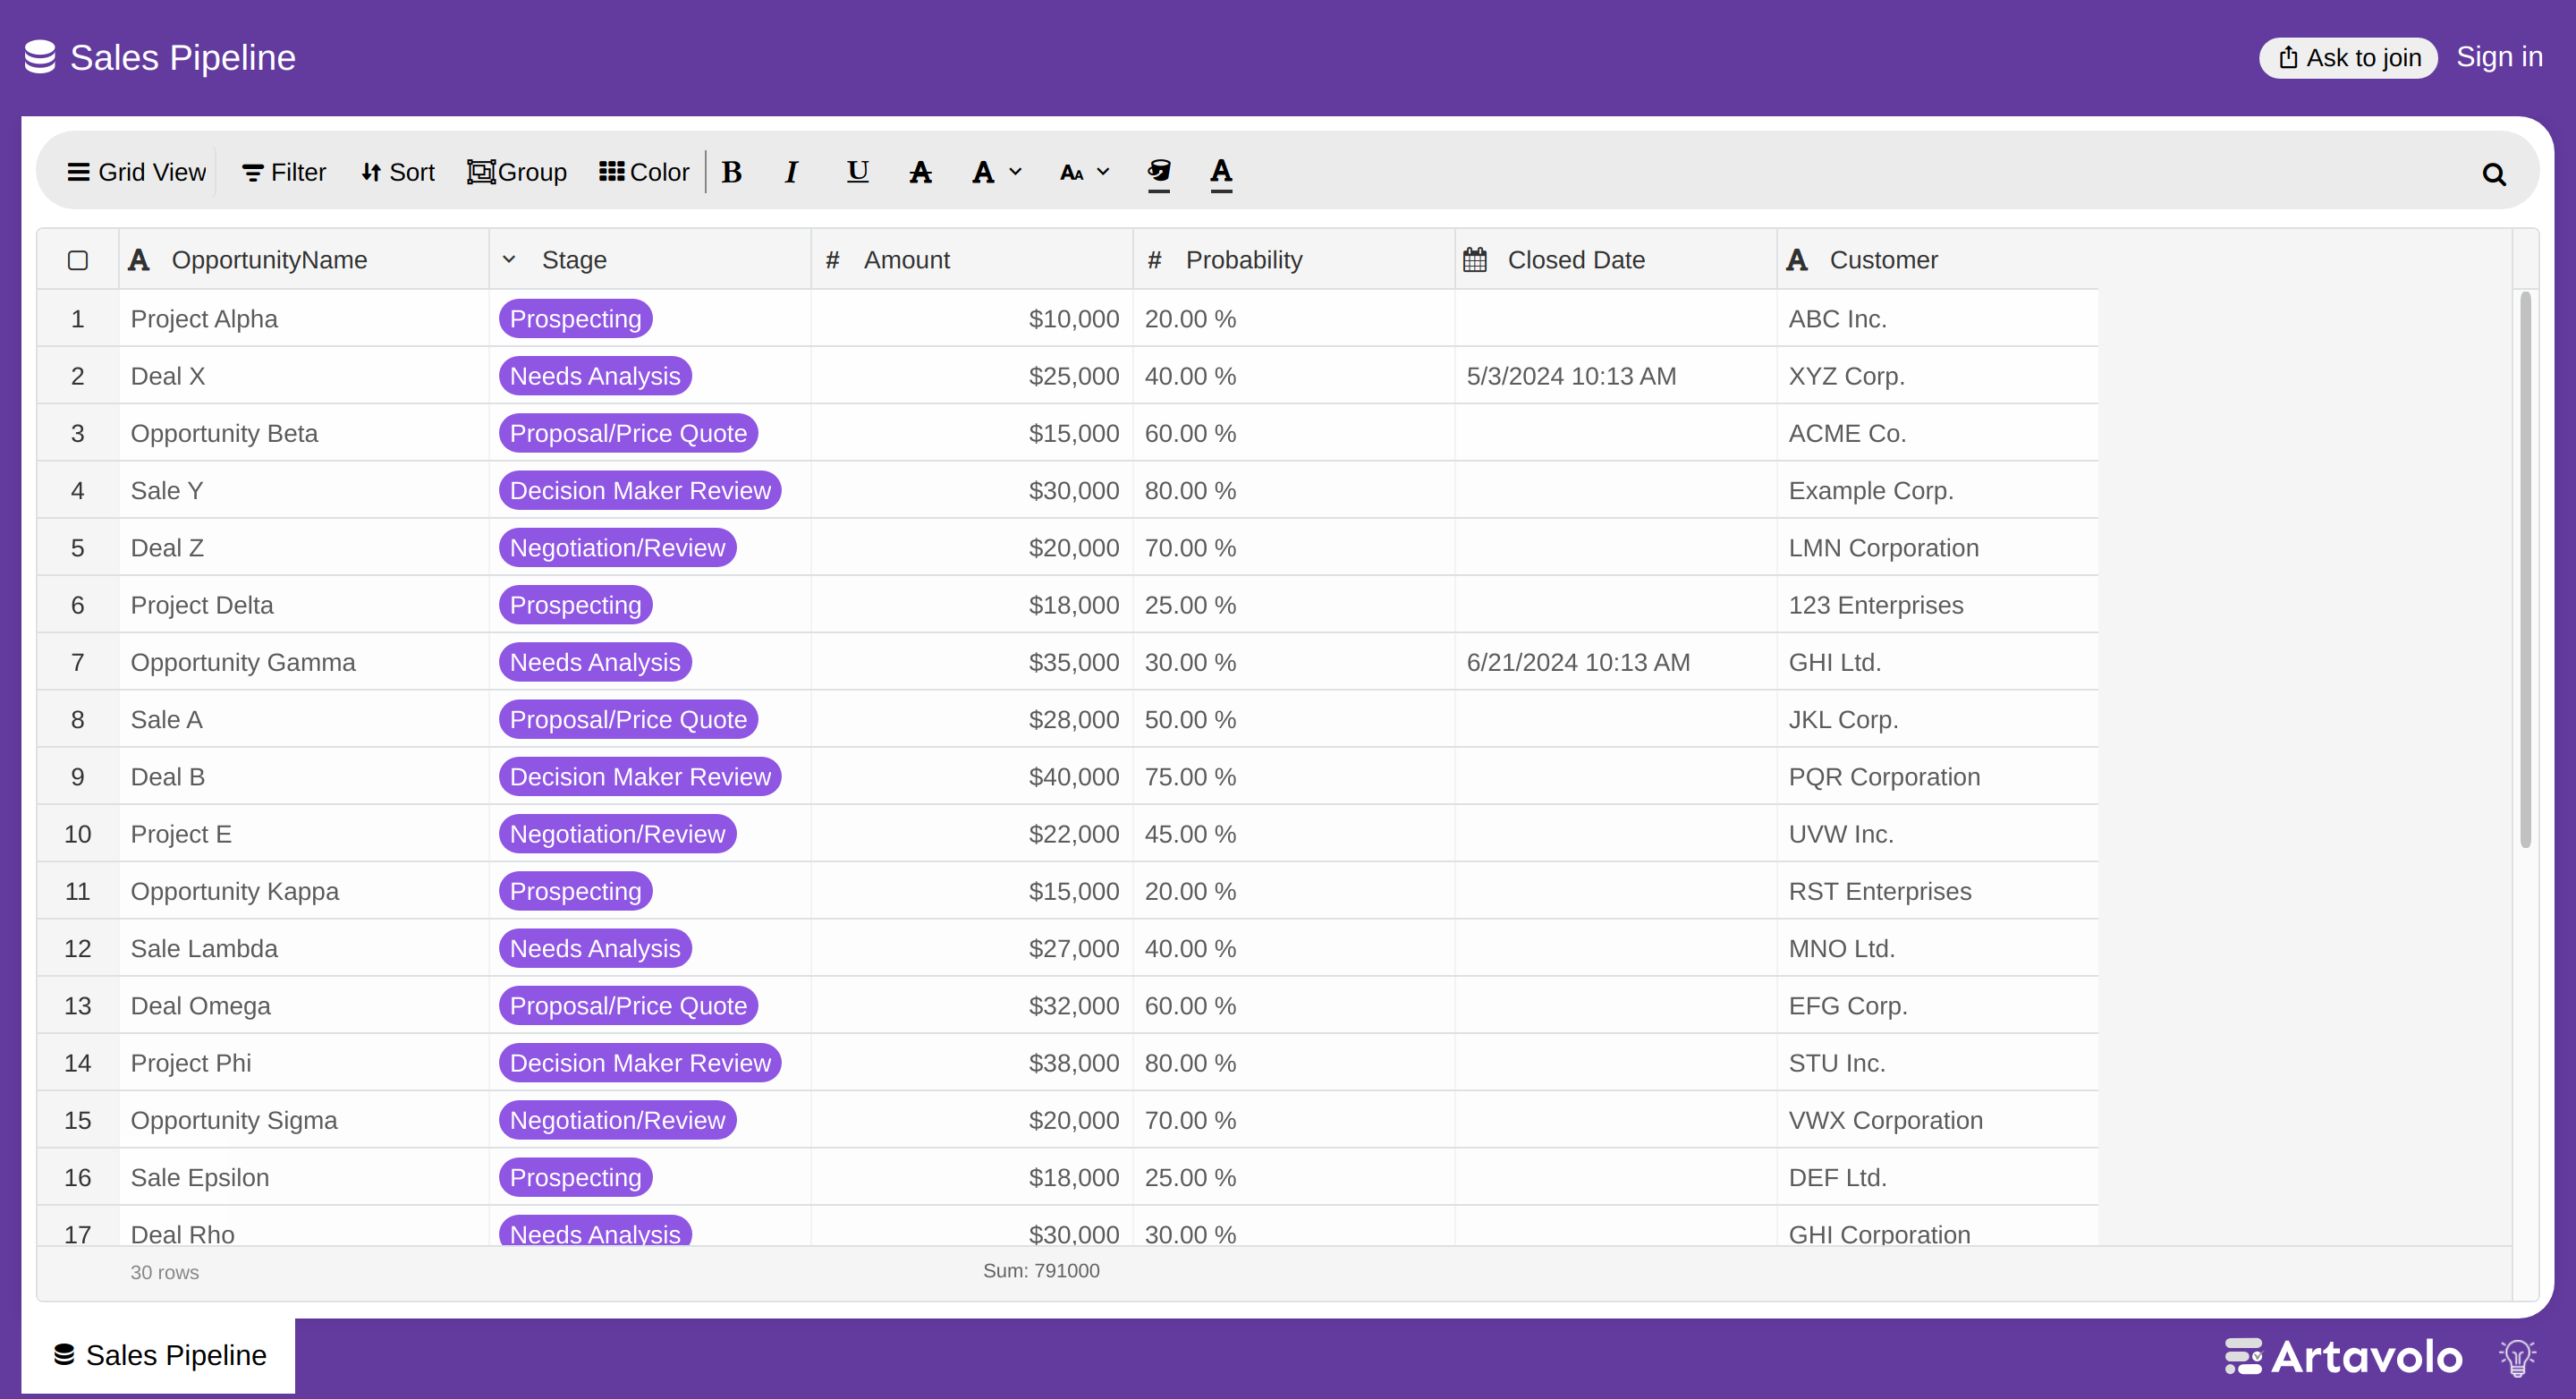Toggle bold text formatting
Image resolution: width=2576 pixels, height=1399 pixels.
tap(732, 172)
